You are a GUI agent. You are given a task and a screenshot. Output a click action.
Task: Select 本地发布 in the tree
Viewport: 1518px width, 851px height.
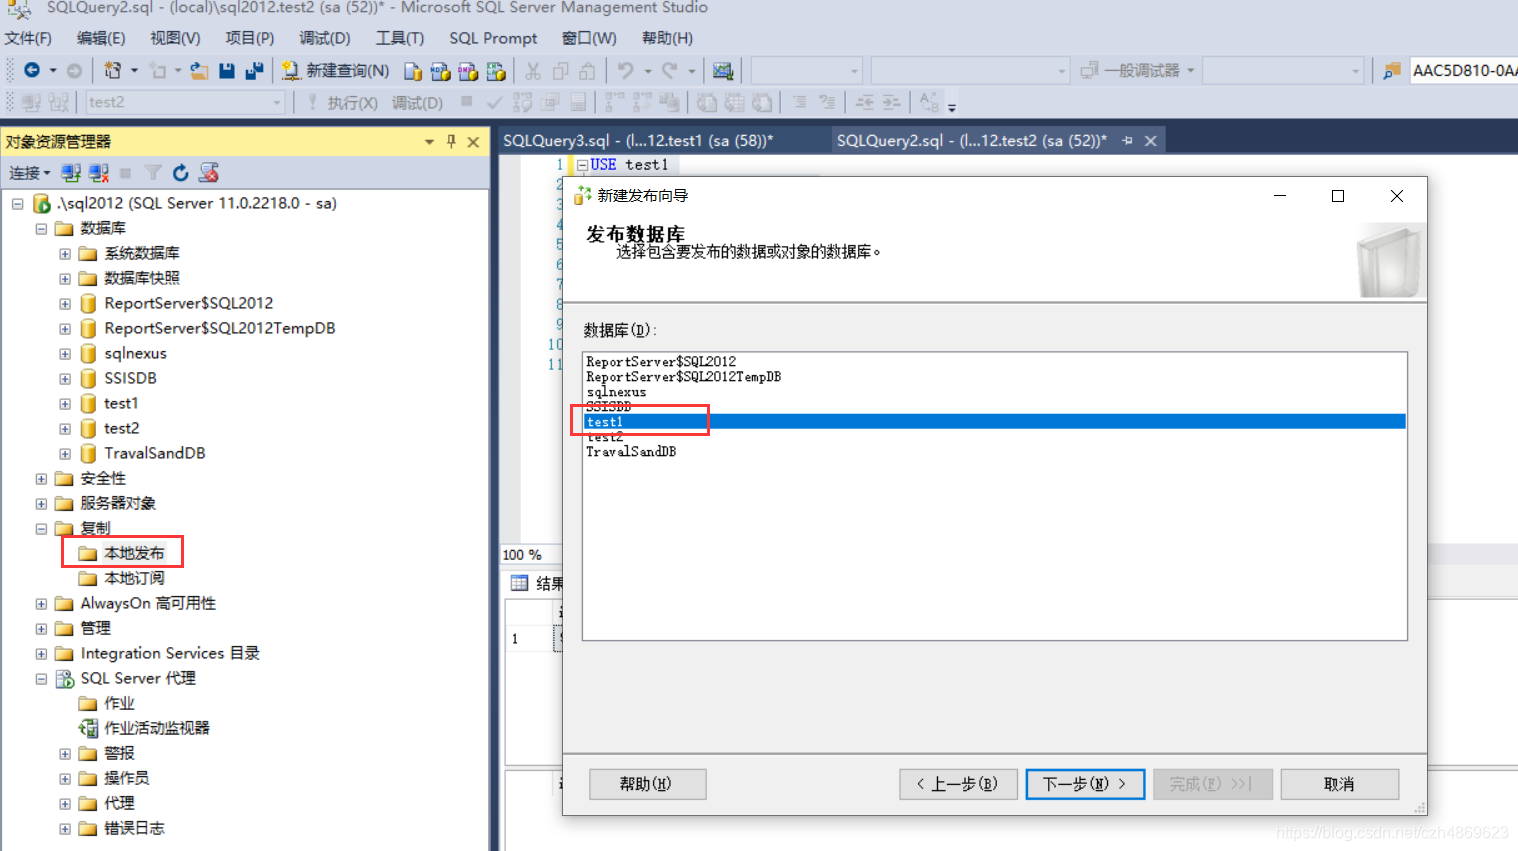click(x=134, y=553)
